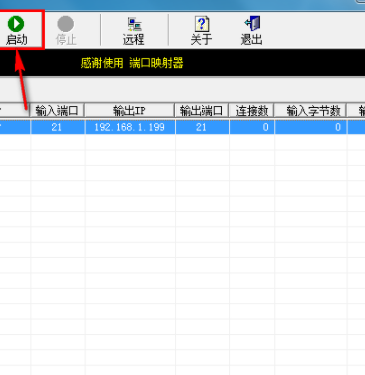The width and height of the screenshot is (365, 375).
Task: Sort by the 输出IP column header
Action: click(x=130, y=110)
